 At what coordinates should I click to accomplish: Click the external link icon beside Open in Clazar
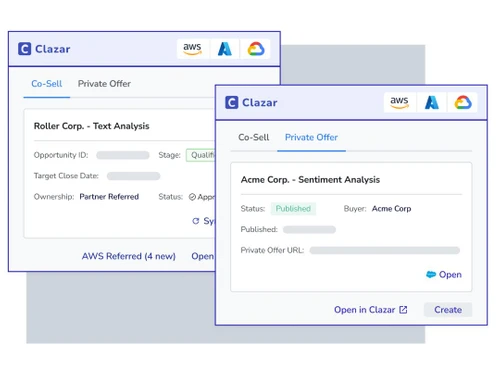point(403,310)
